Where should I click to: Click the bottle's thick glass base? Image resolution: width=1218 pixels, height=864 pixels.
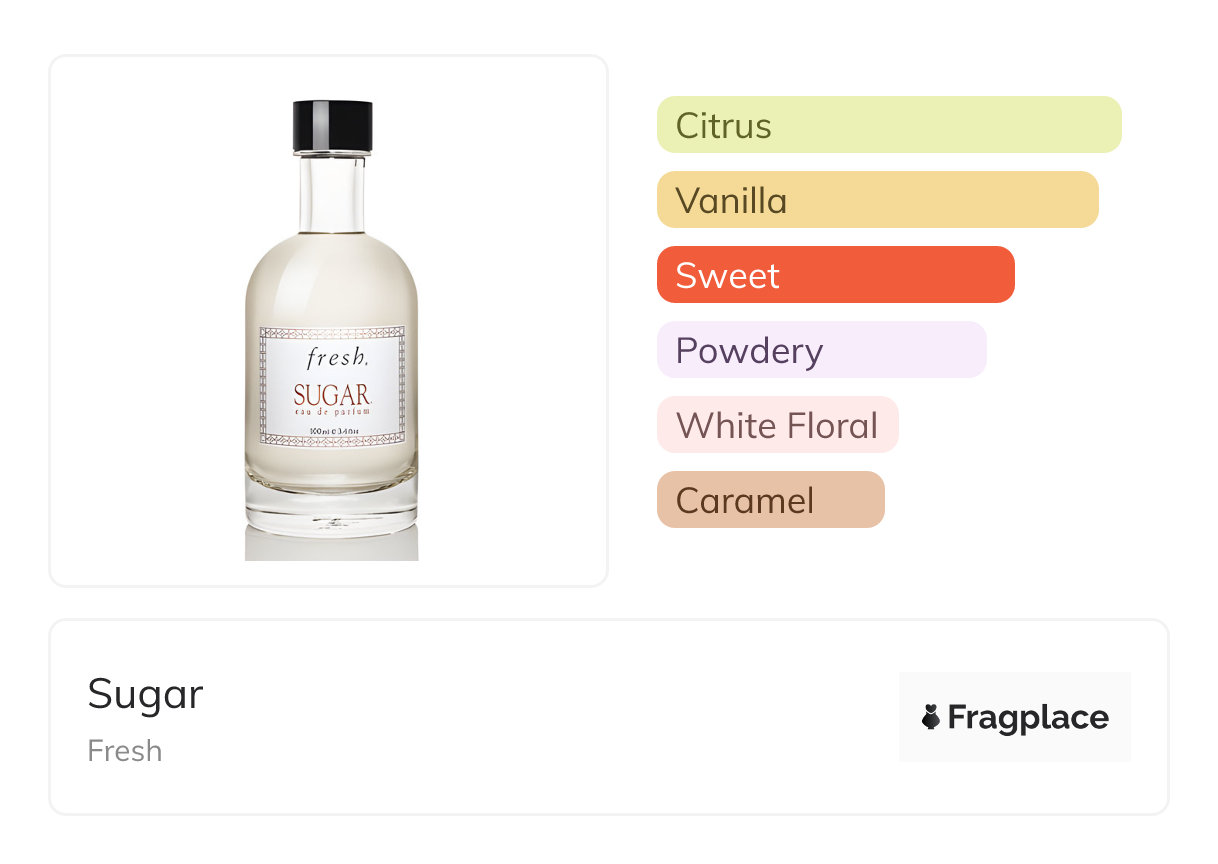point(332,509)
